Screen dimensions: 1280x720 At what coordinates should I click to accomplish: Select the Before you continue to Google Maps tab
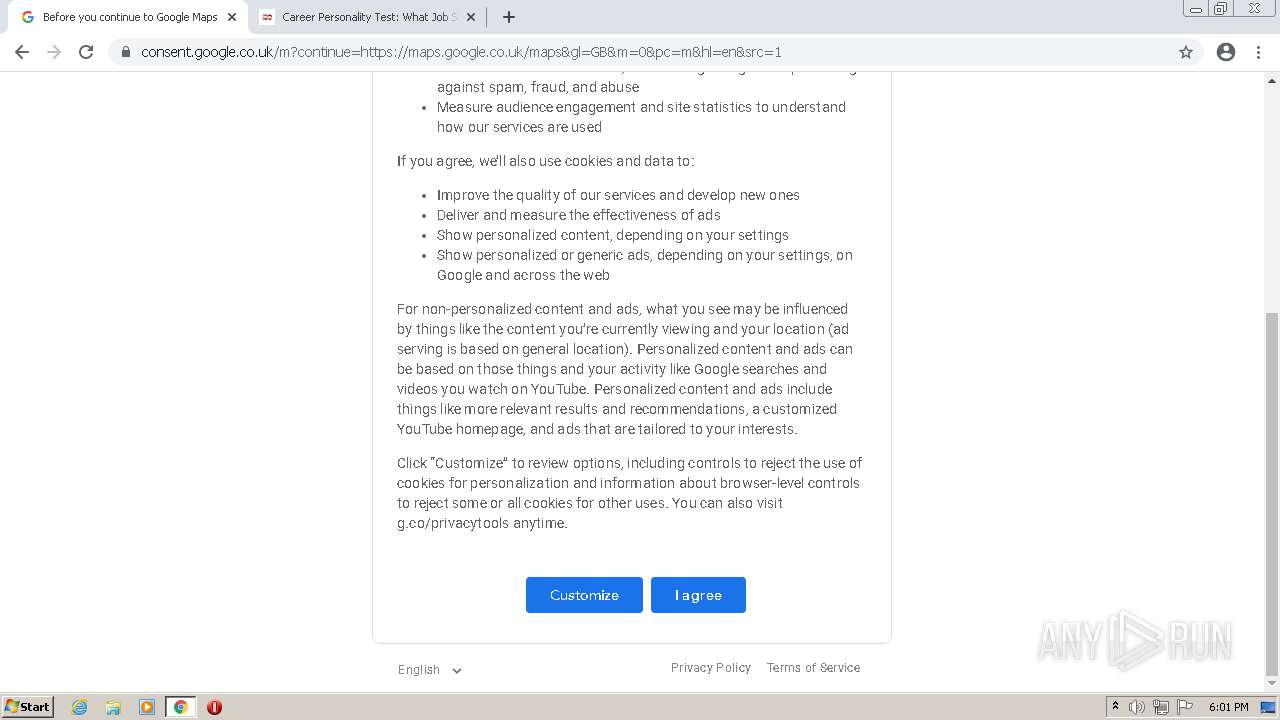click(x=129, y=17)
